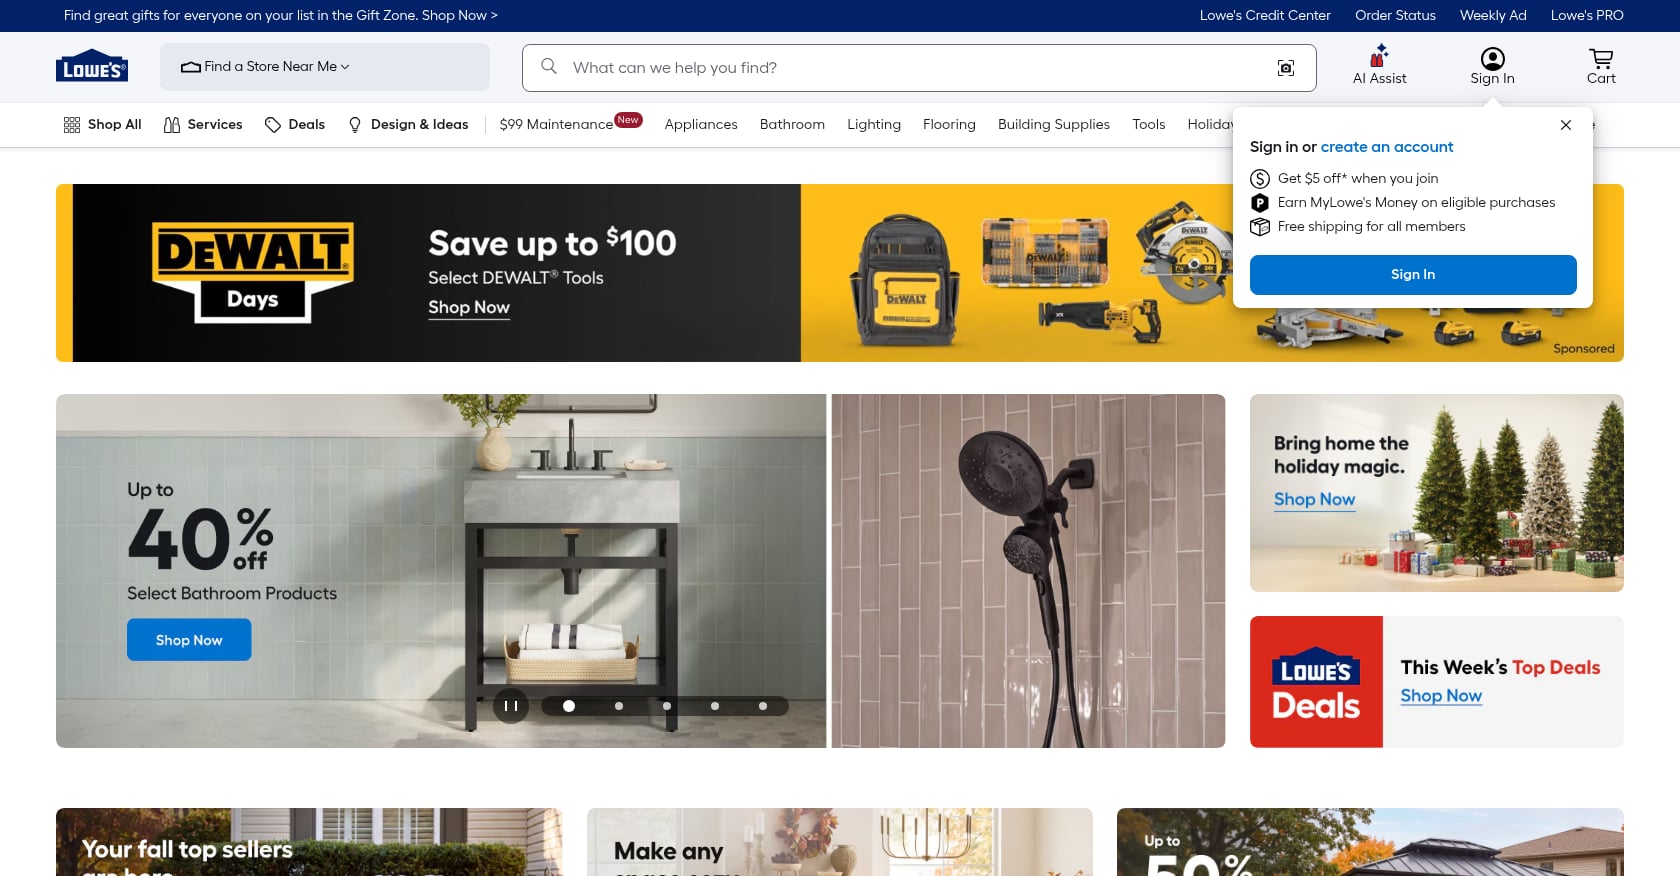
Task: Go to the second carousel slide dot
Action: [619, 706]
